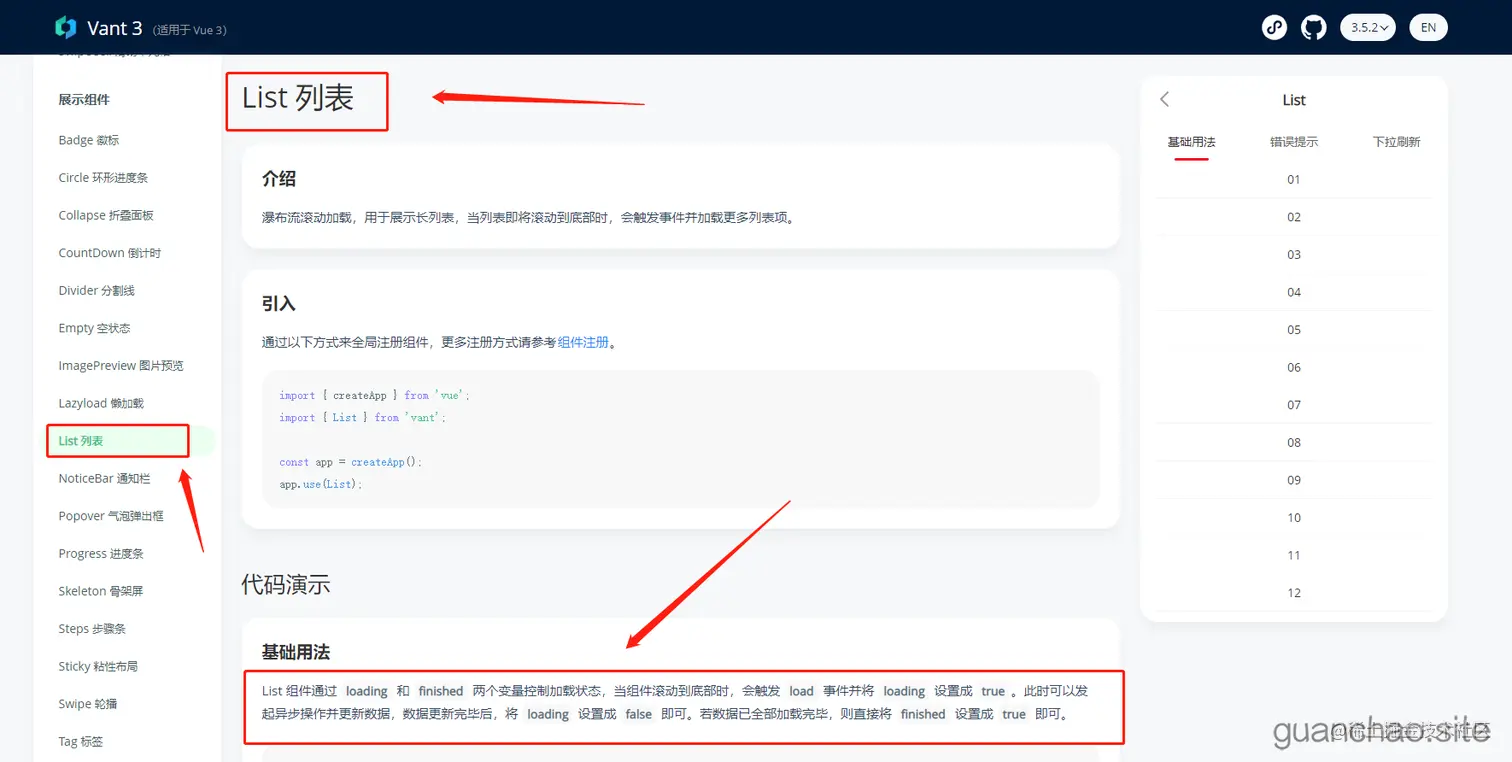Click list row 06 in simulator
The width and height of the screenshot is (1512, 762).
[1294, 367]
